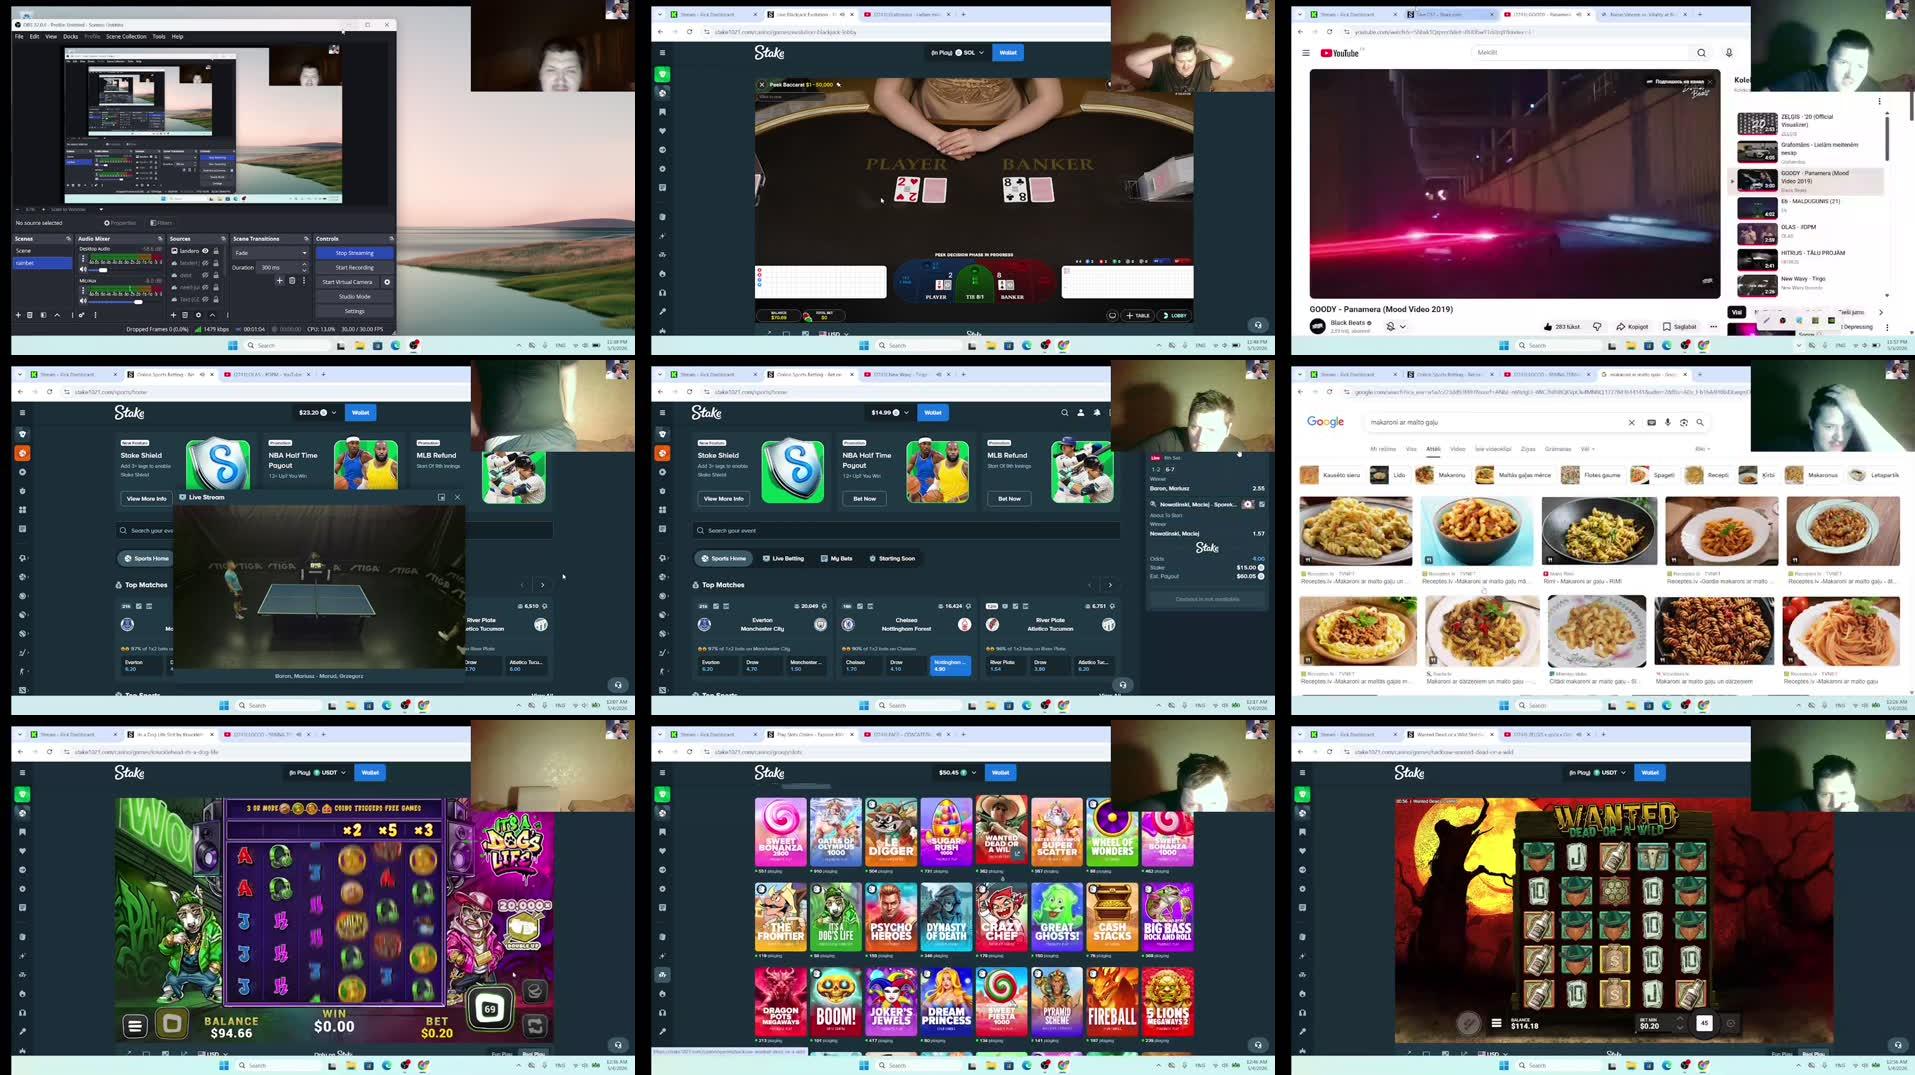Click Google search by image camera icon
Screen dimensions: 1915x1075
tap(1684, 422)
